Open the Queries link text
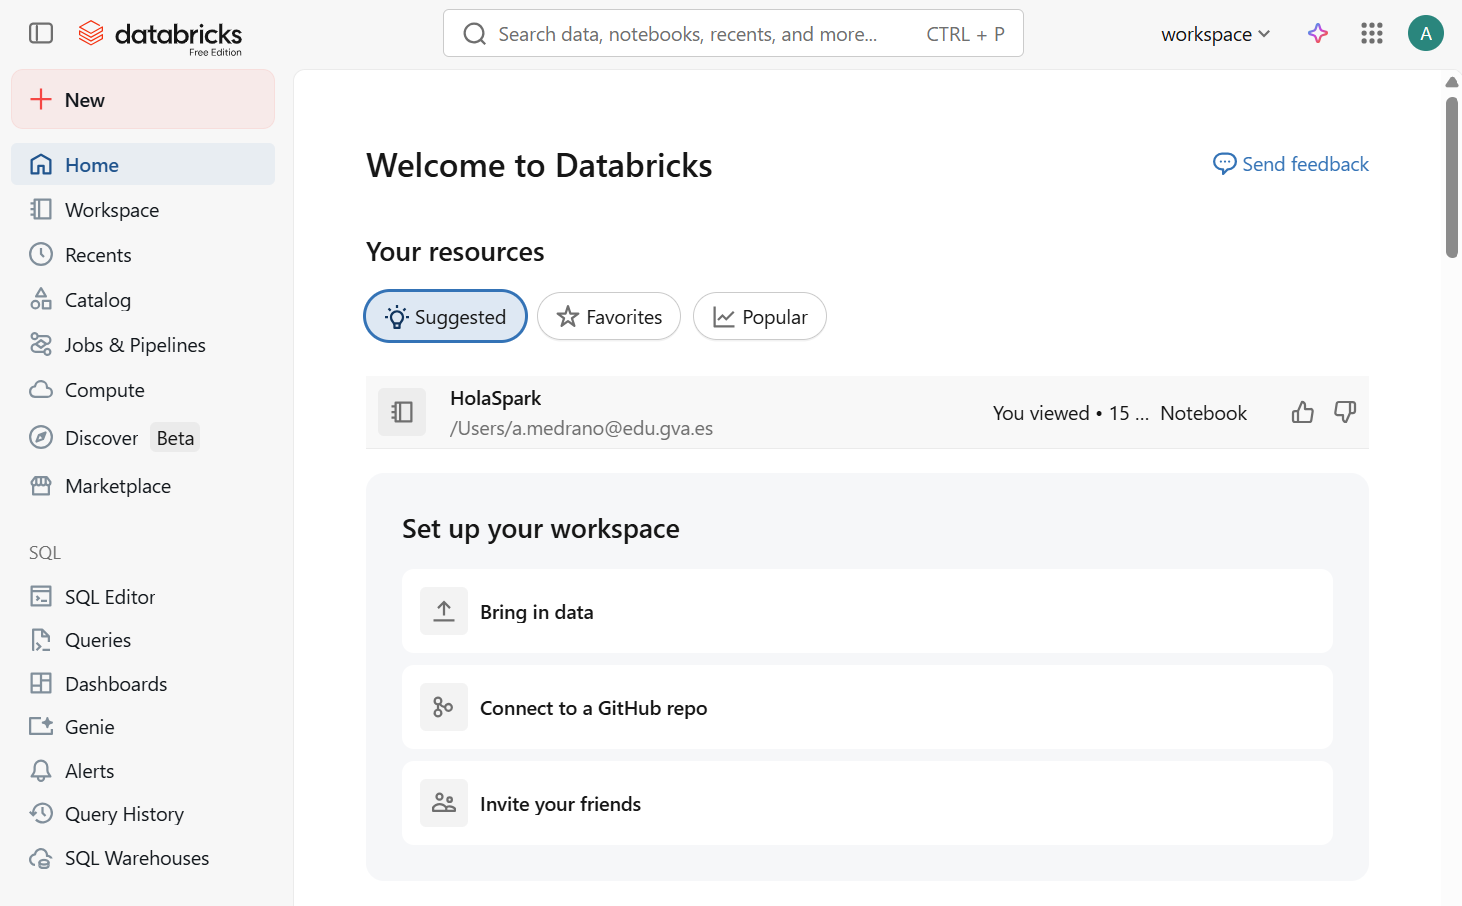 (98, 639)
